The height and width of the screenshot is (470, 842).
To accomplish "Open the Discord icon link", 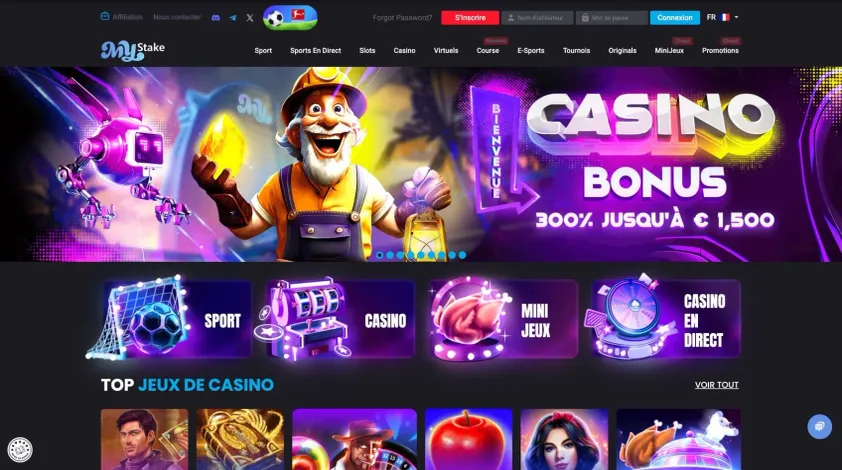I will click(x=215, y=18).
